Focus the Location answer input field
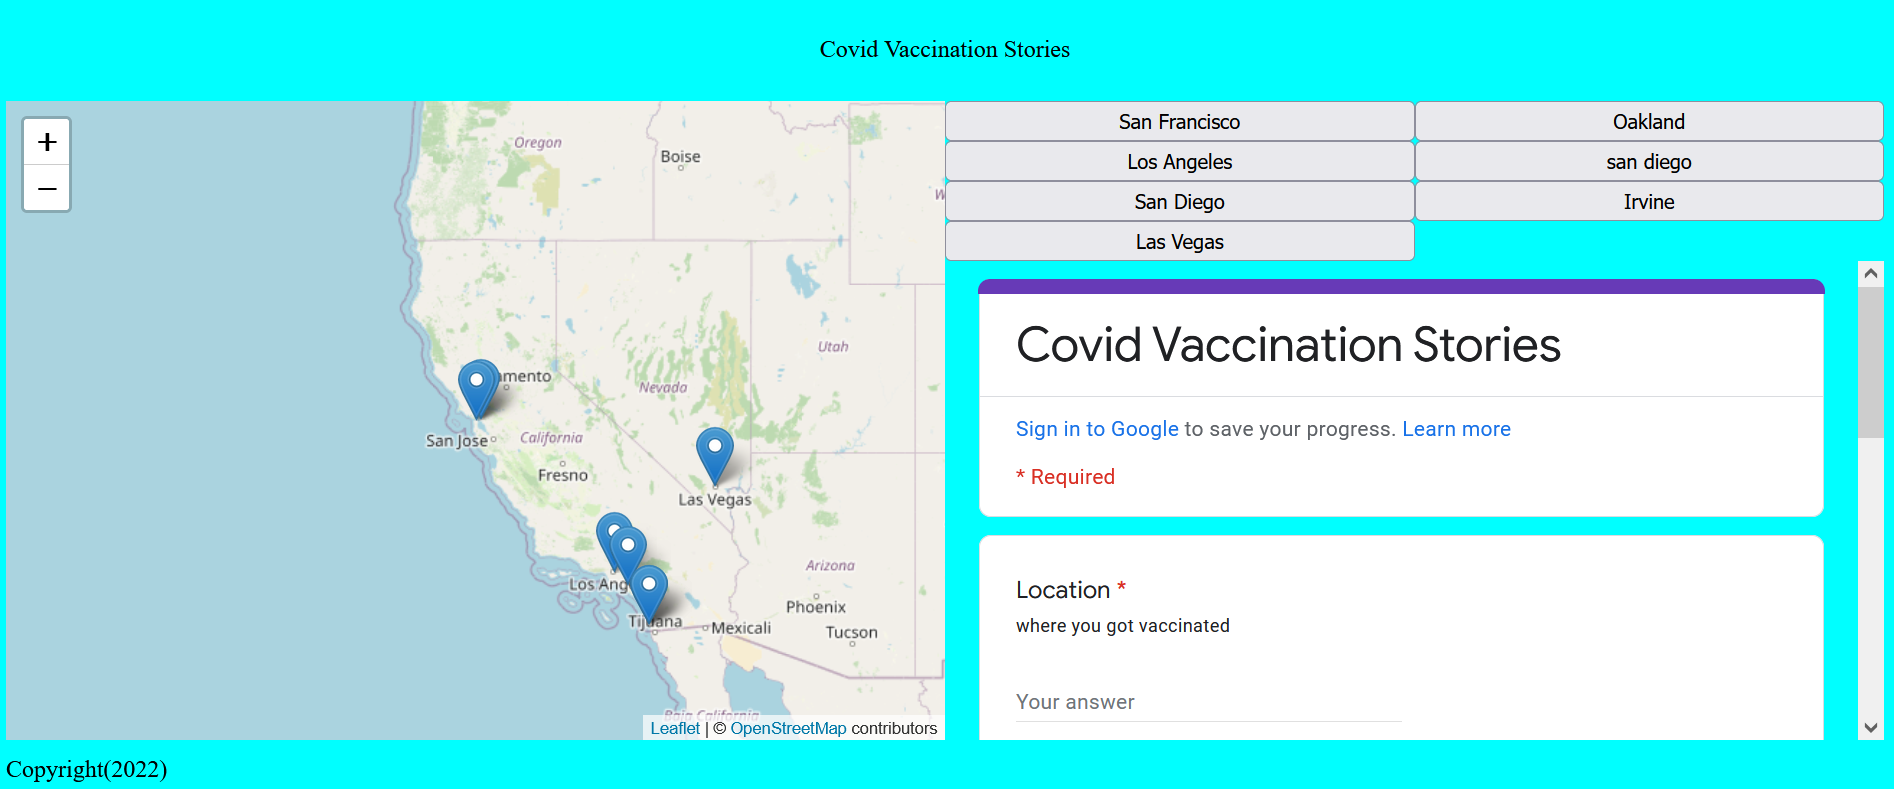Screen dimensions: 1894x789 (x=1208, y=702)
